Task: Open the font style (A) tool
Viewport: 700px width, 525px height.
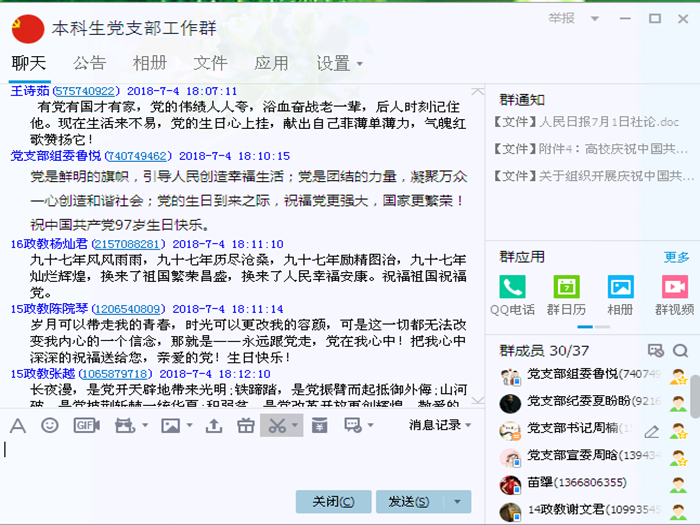Action: pyautogui.click(x=17, y=425)
